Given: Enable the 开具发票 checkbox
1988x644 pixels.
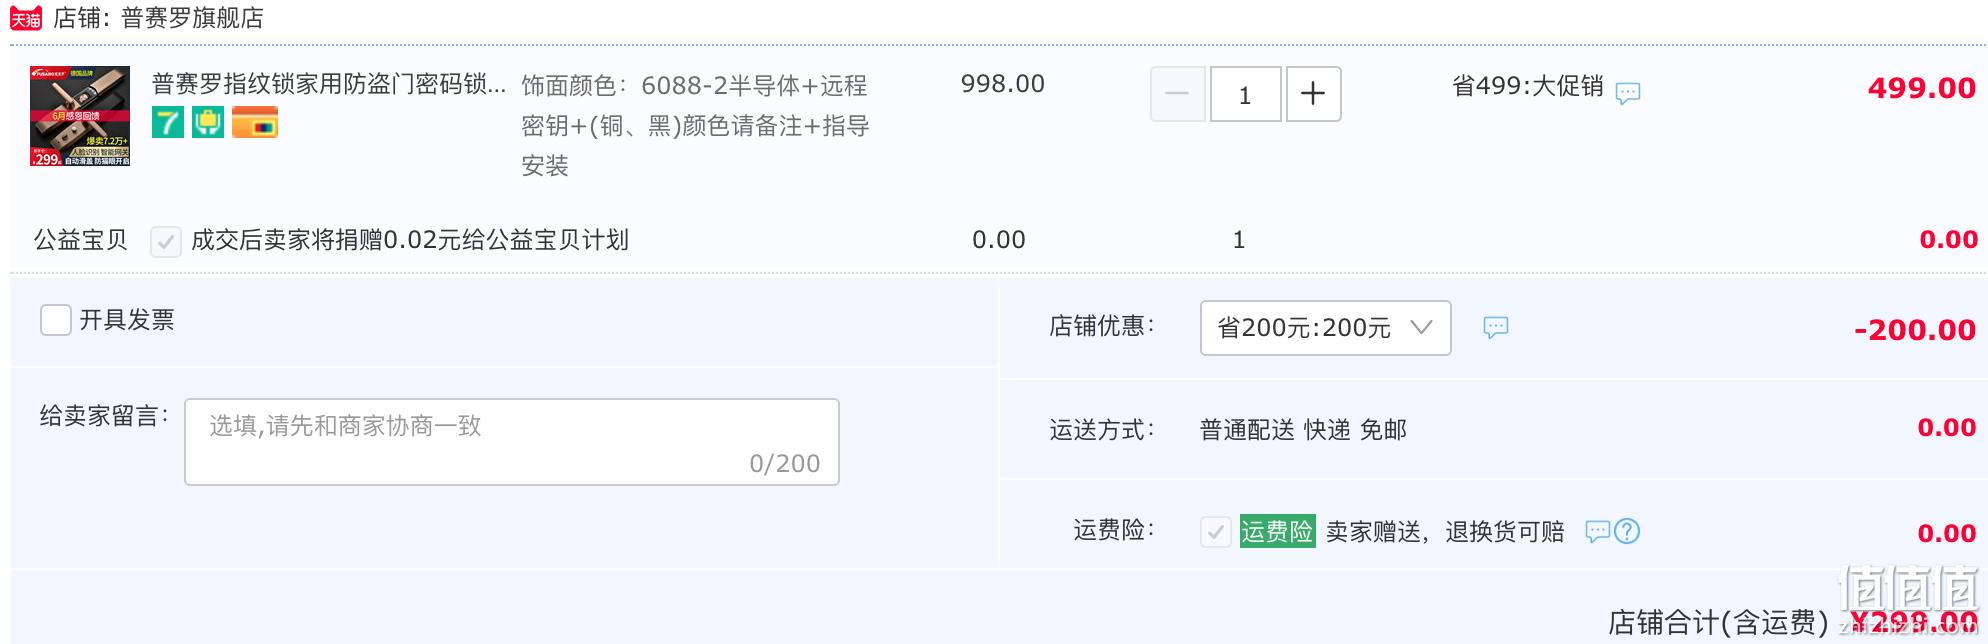Looking at the screenshot, I should point(56,320).
